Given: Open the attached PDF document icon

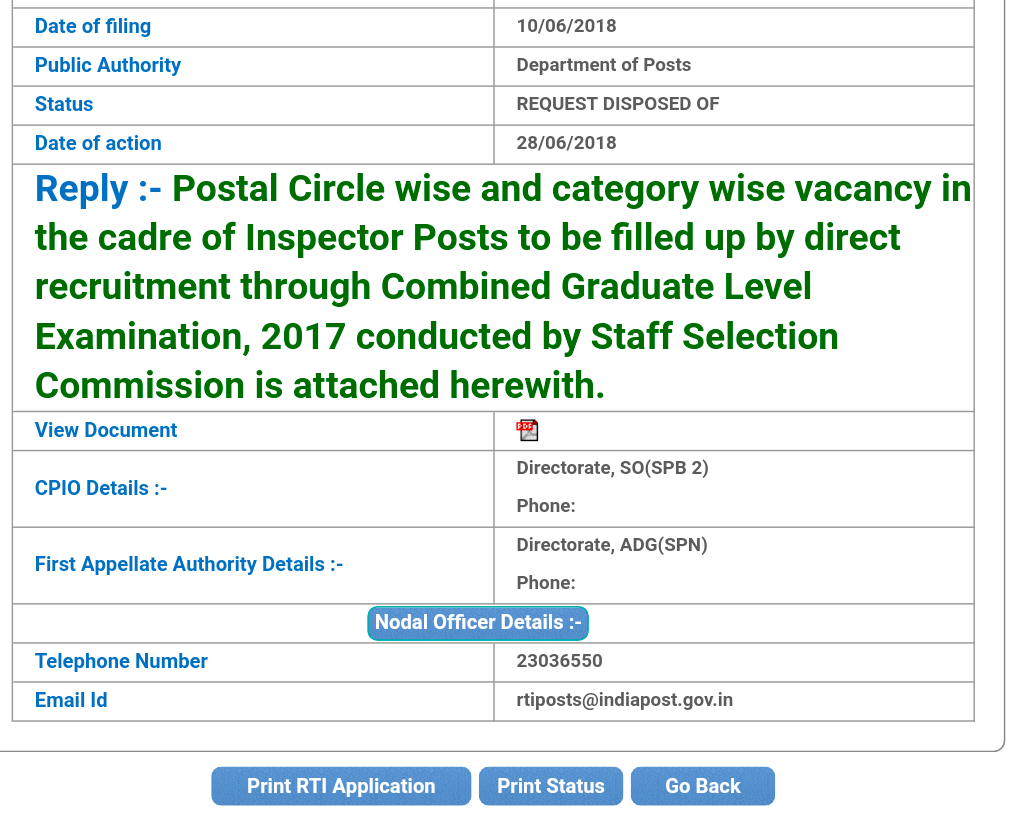Looking at the screenshot, I should (x=527, y=431).
